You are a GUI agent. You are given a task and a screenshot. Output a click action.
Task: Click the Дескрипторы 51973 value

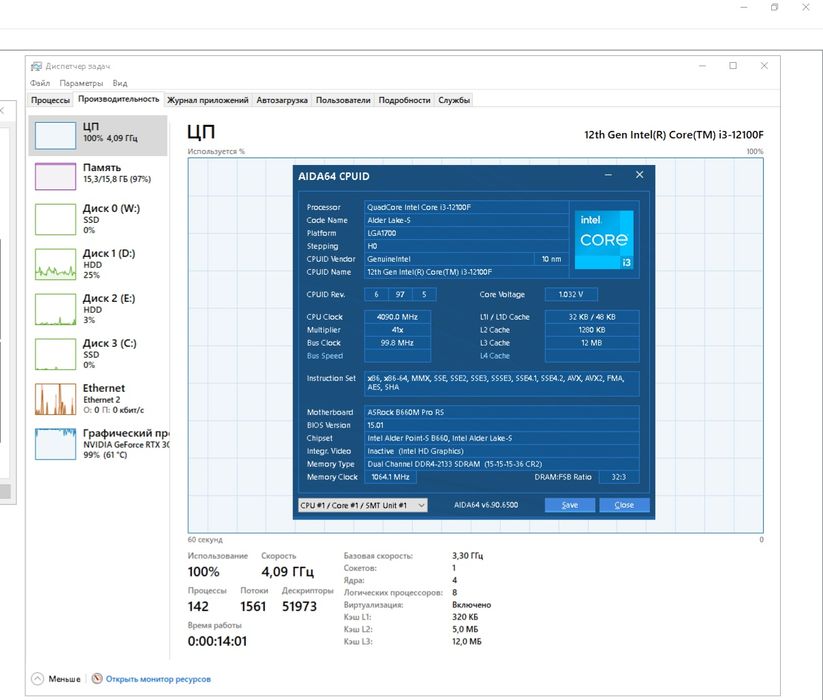299,607
